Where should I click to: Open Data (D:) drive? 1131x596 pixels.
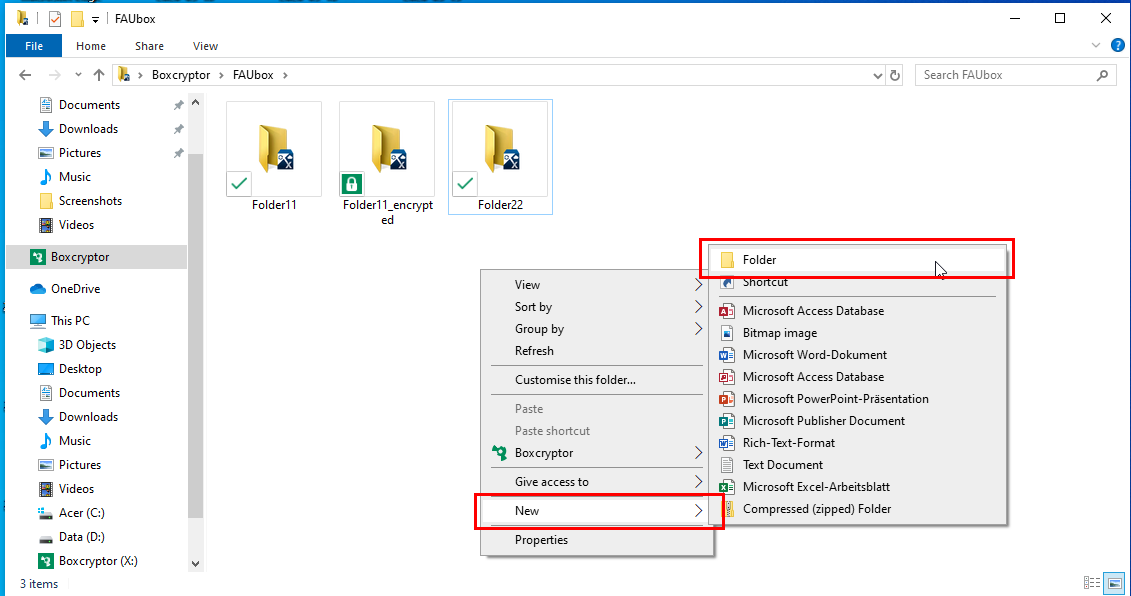click(x=81, y=537)
